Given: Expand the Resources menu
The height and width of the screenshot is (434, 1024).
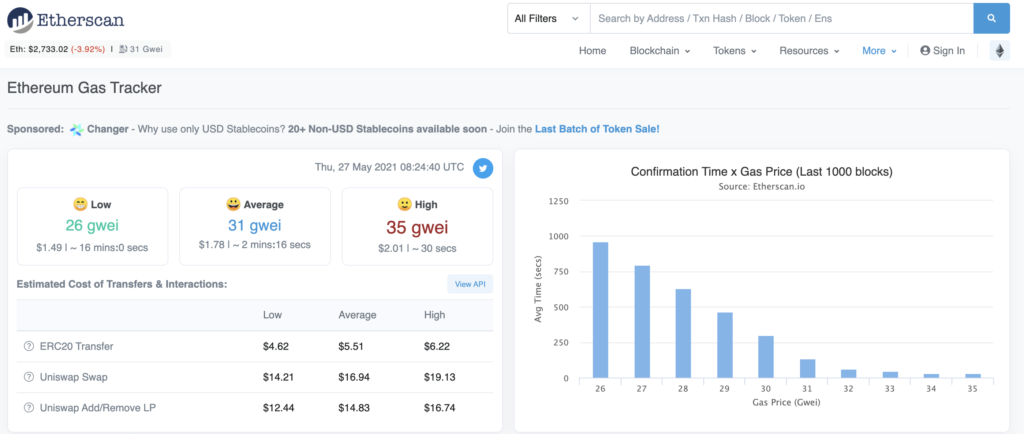Looking at the screenshot, I should [x=809, y=51].
